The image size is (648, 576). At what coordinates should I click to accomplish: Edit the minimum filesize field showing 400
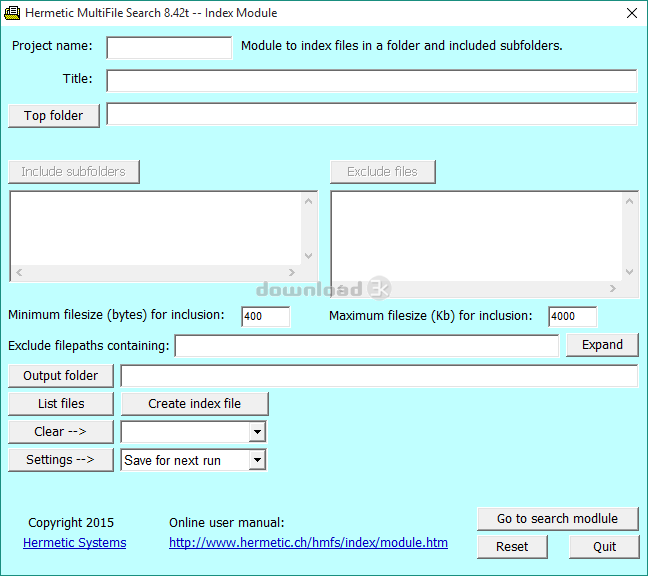pyautogui.click(x=265, y=317)
